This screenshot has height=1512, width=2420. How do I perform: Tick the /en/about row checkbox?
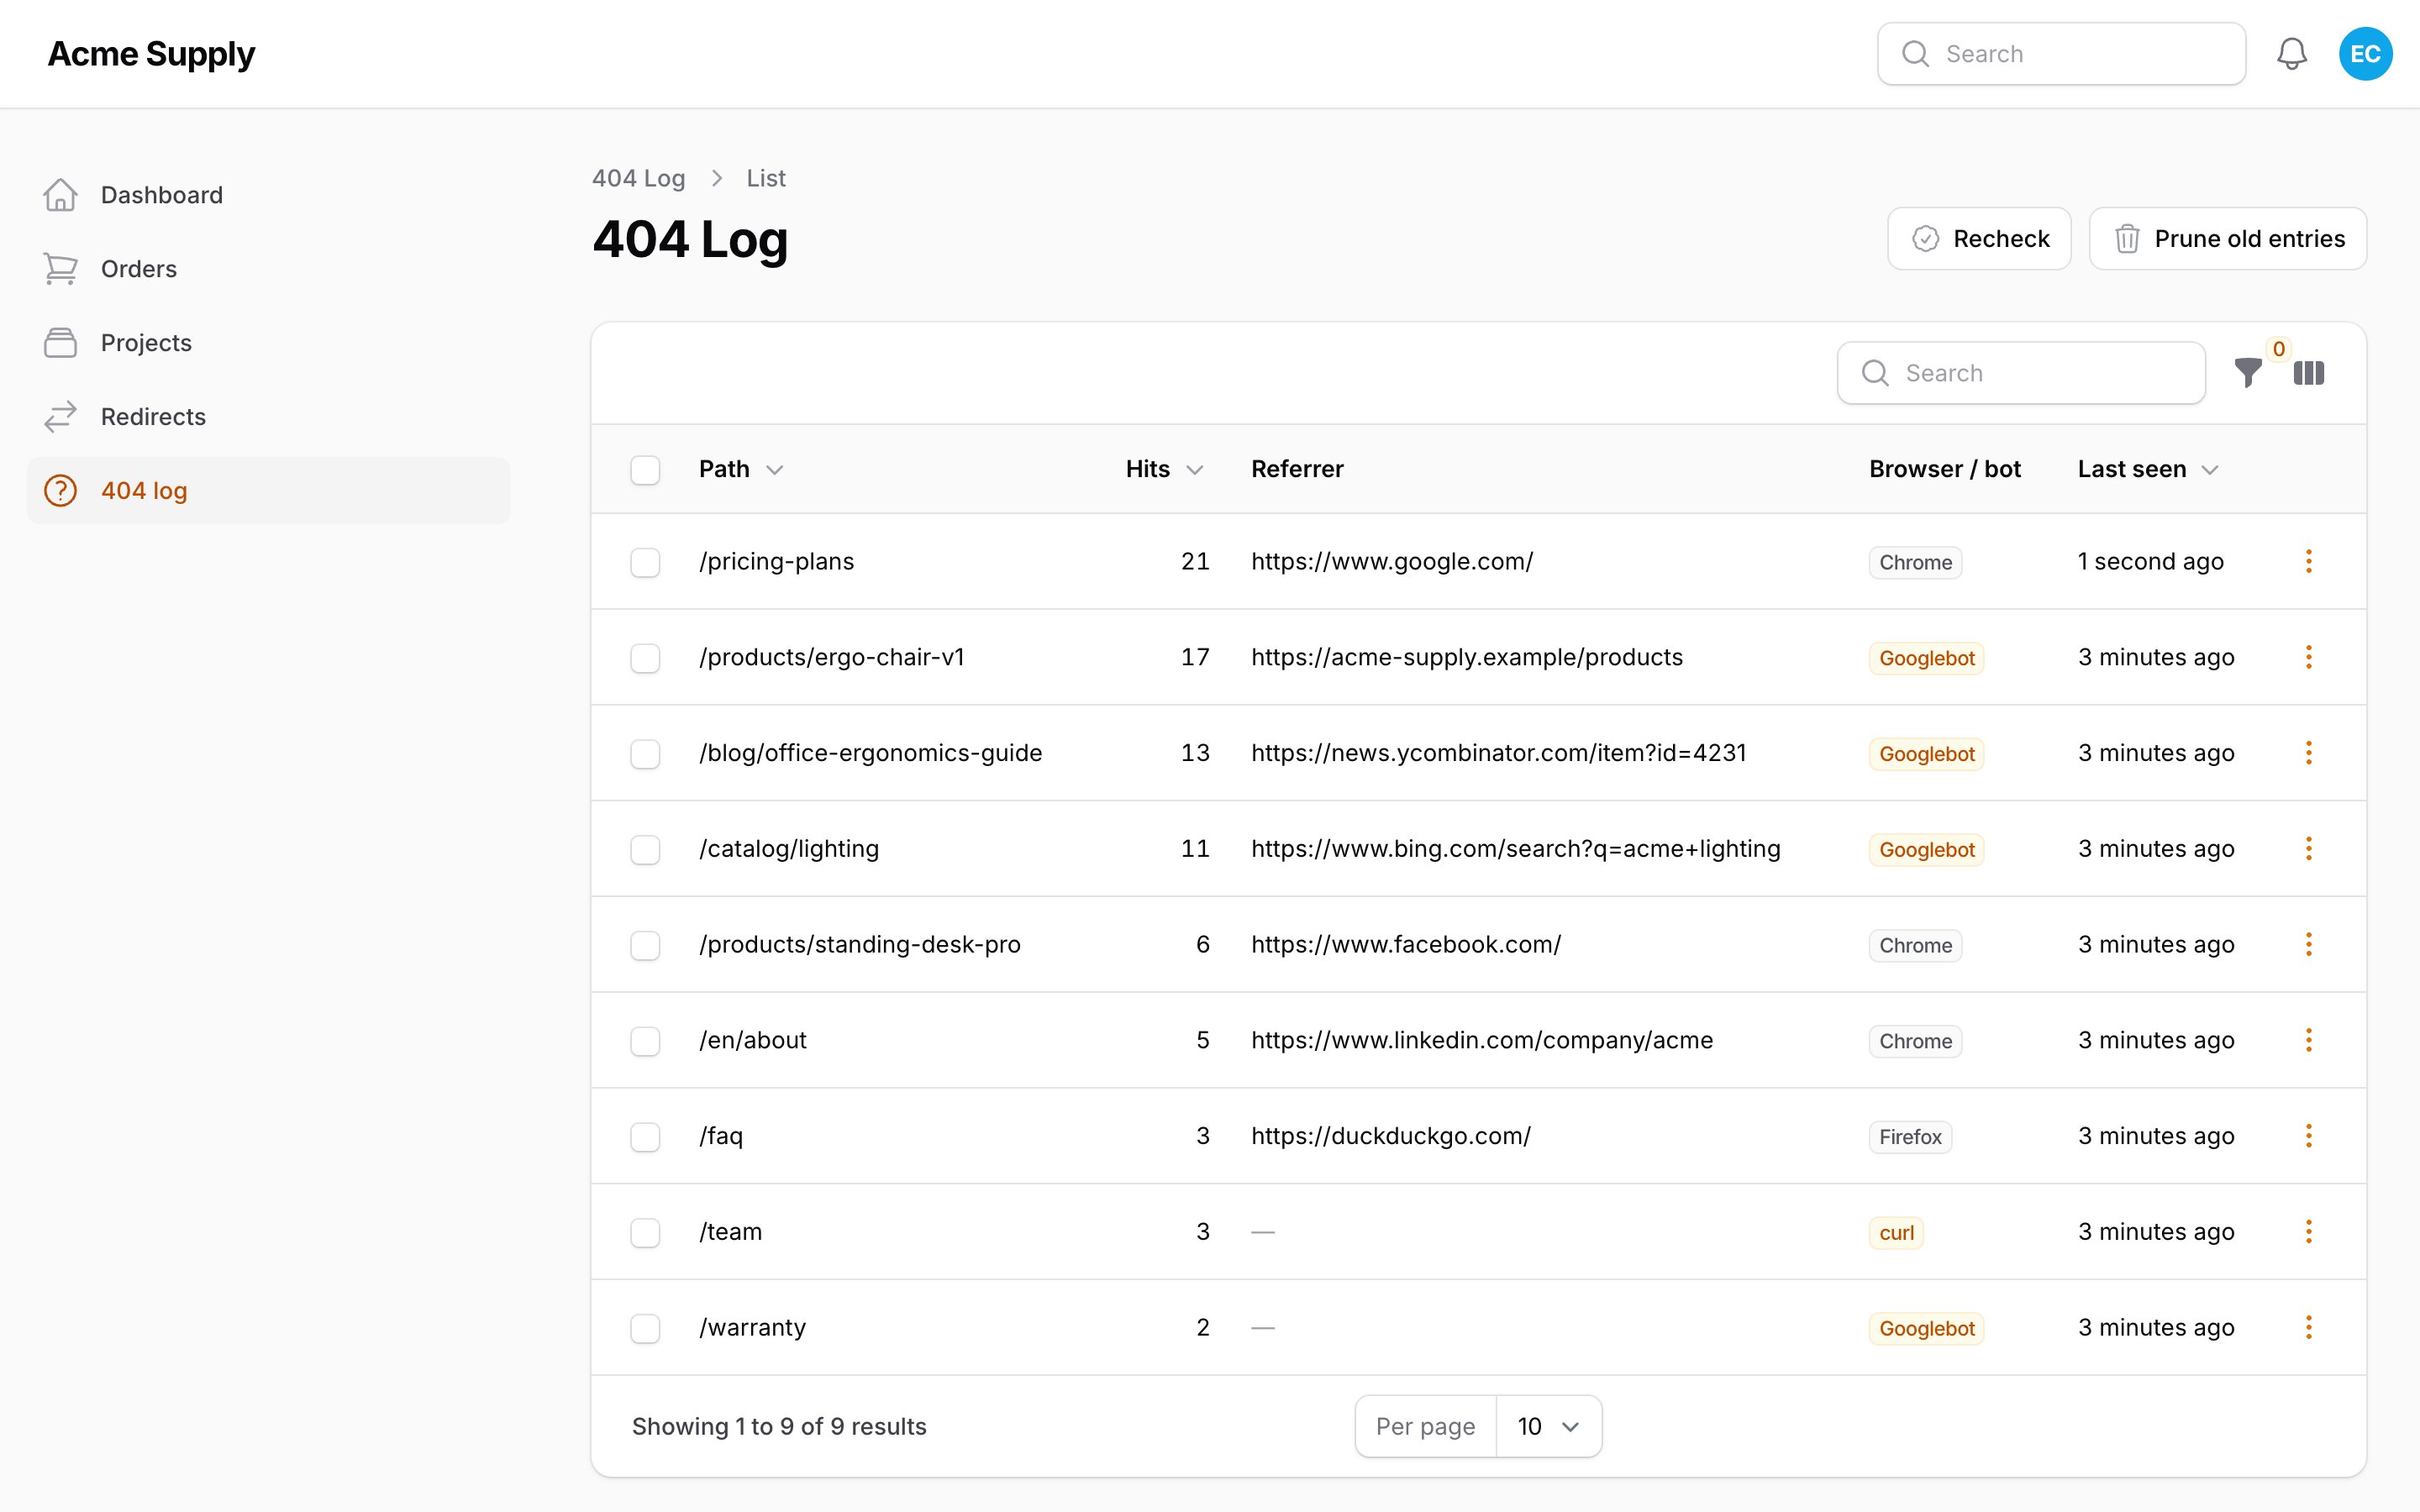645,1041
